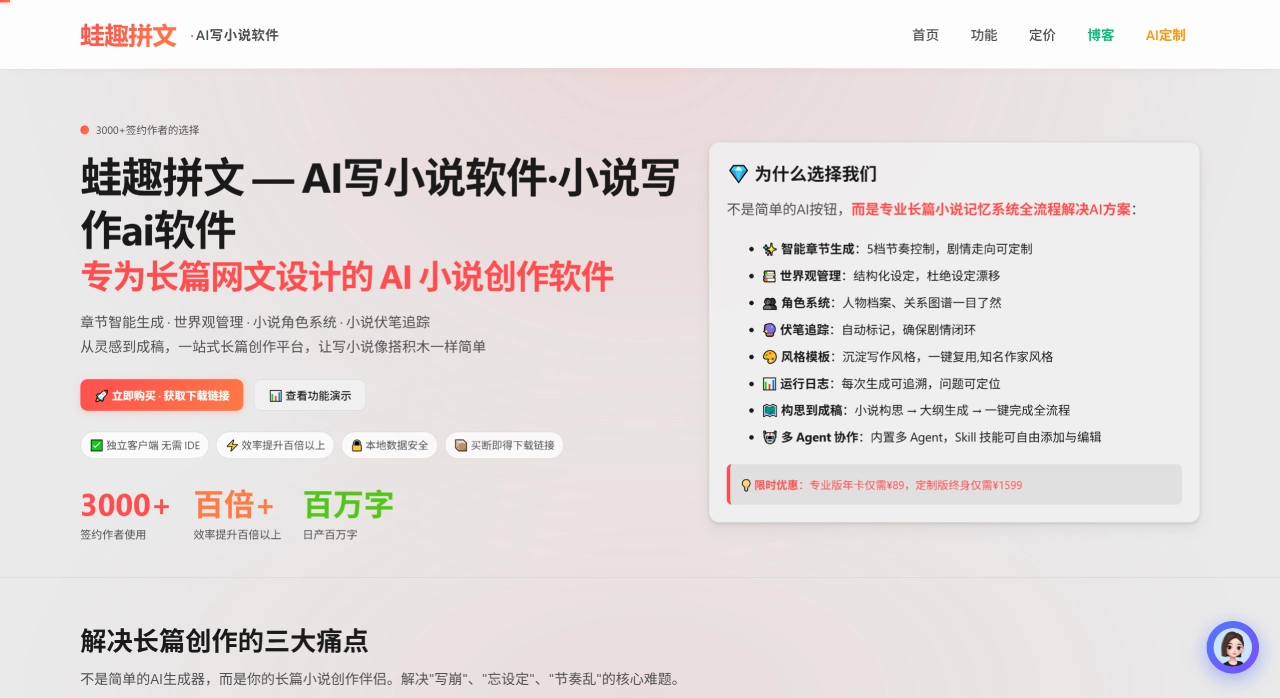
Task: Click the 立即购买·获取下载链接 button
Action: tap(162, 395)
